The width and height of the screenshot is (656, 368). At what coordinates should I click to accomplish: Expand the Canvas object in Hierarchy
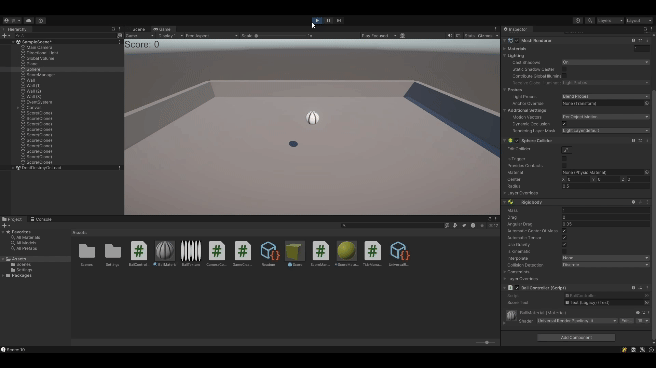point(18,107)
